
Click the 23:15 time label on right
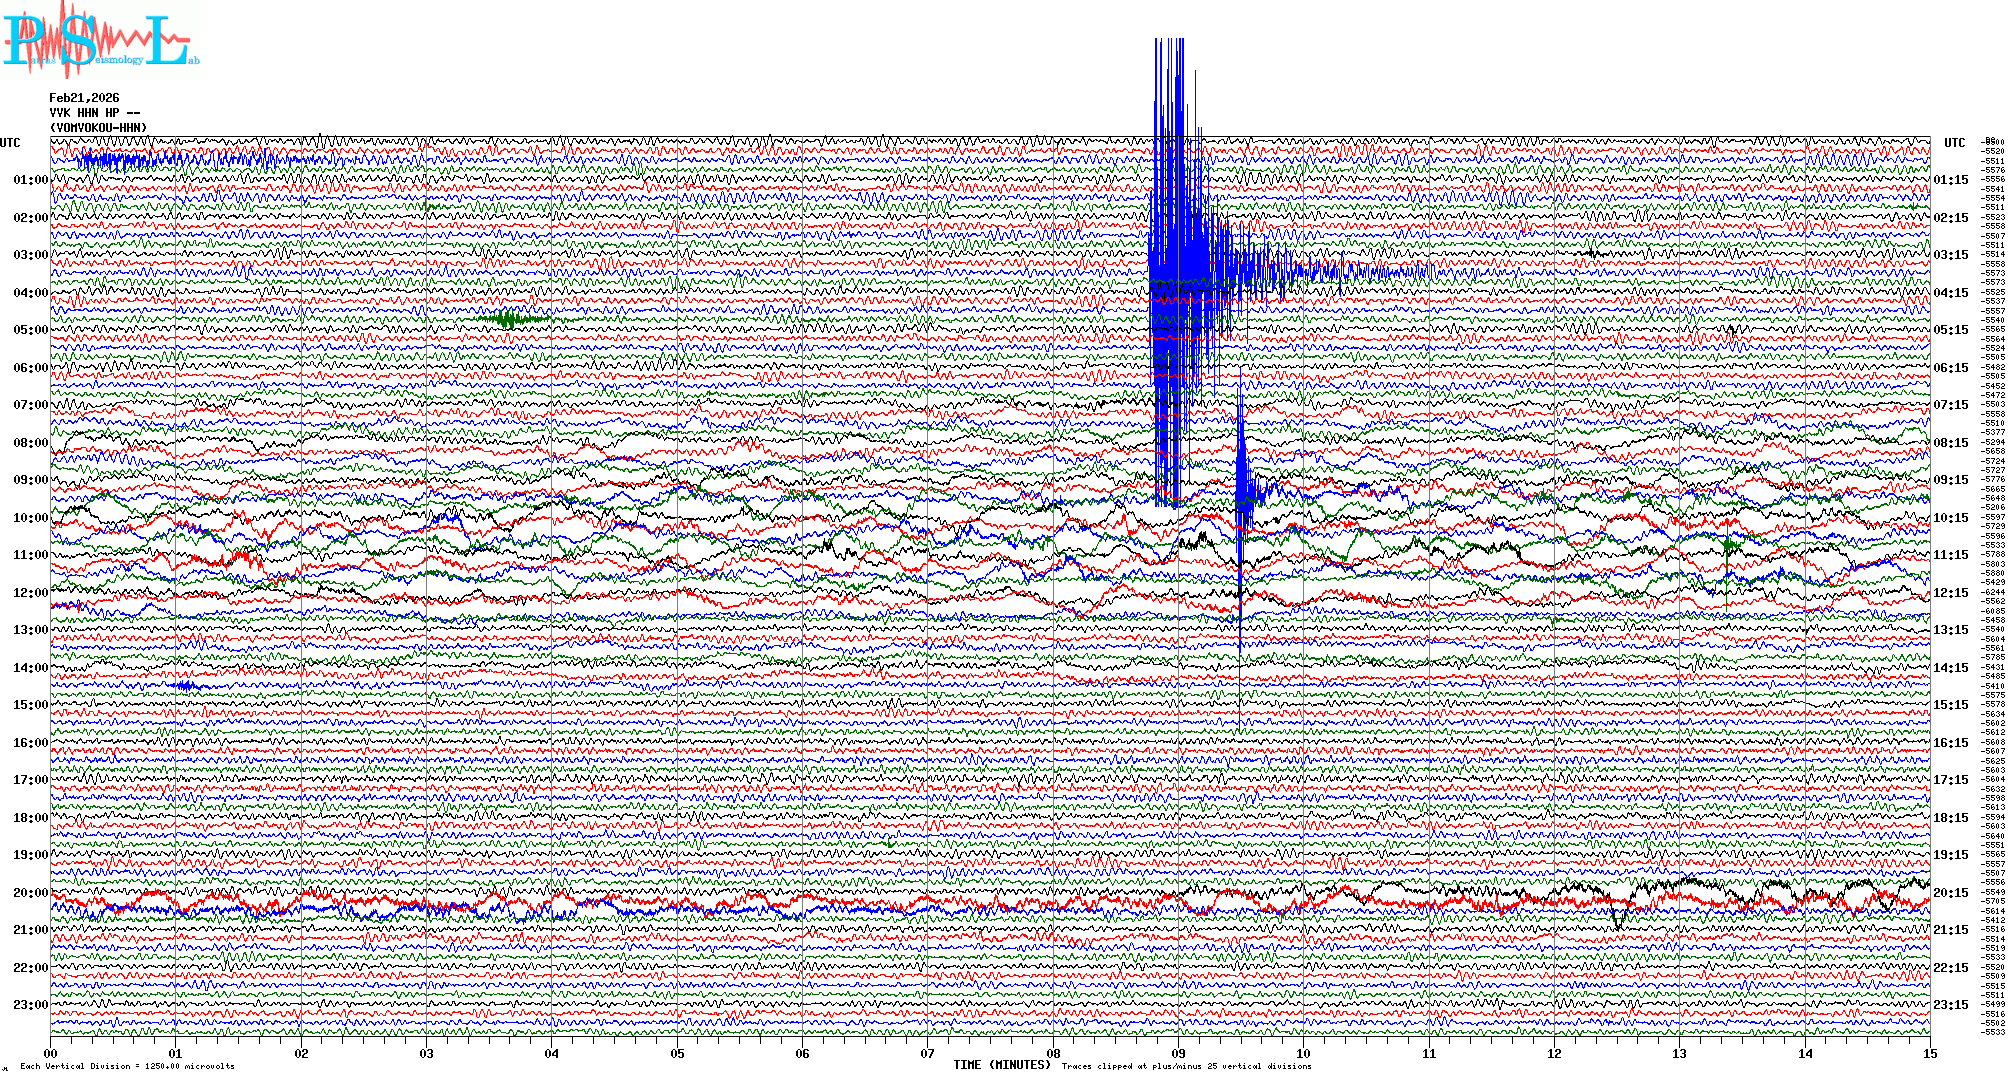coord(1950,1005)
